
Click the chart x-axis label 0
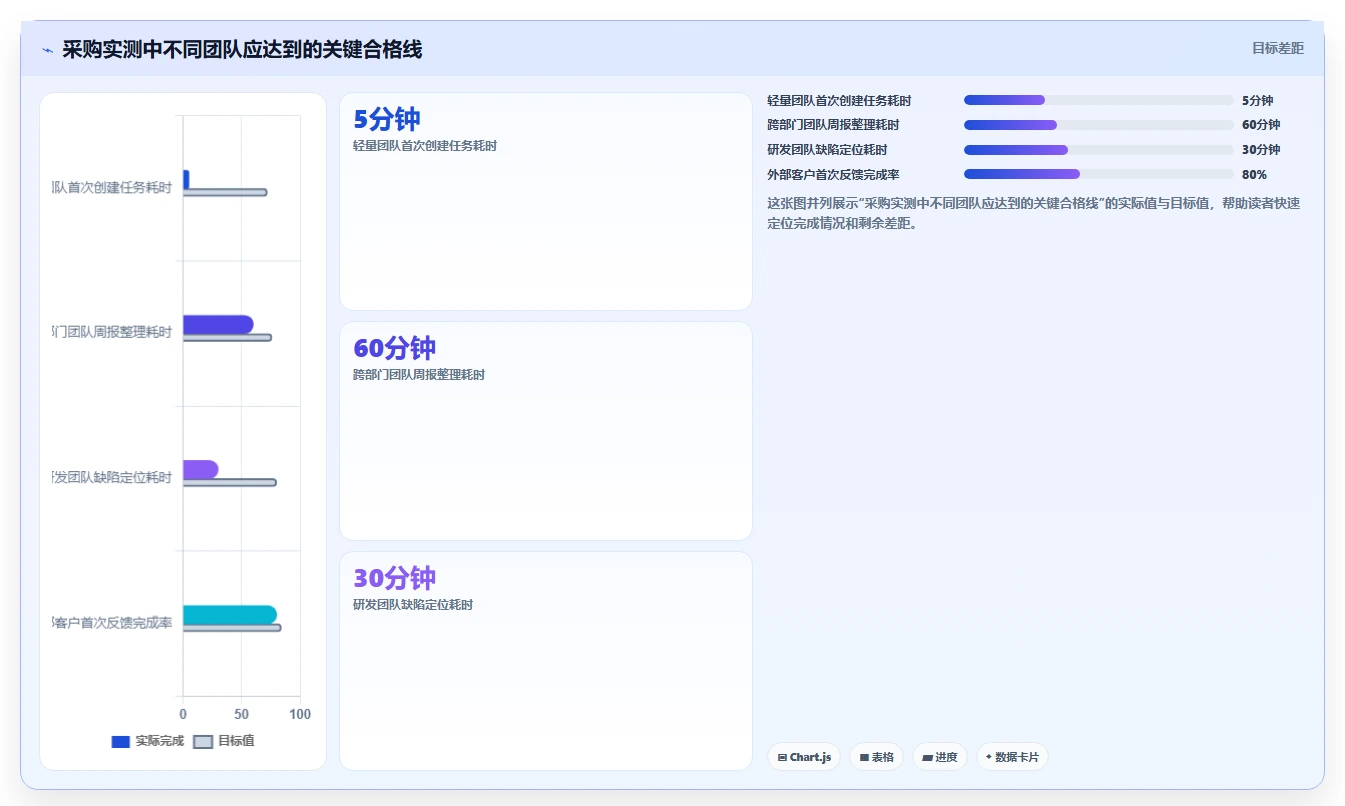[183, 714]
